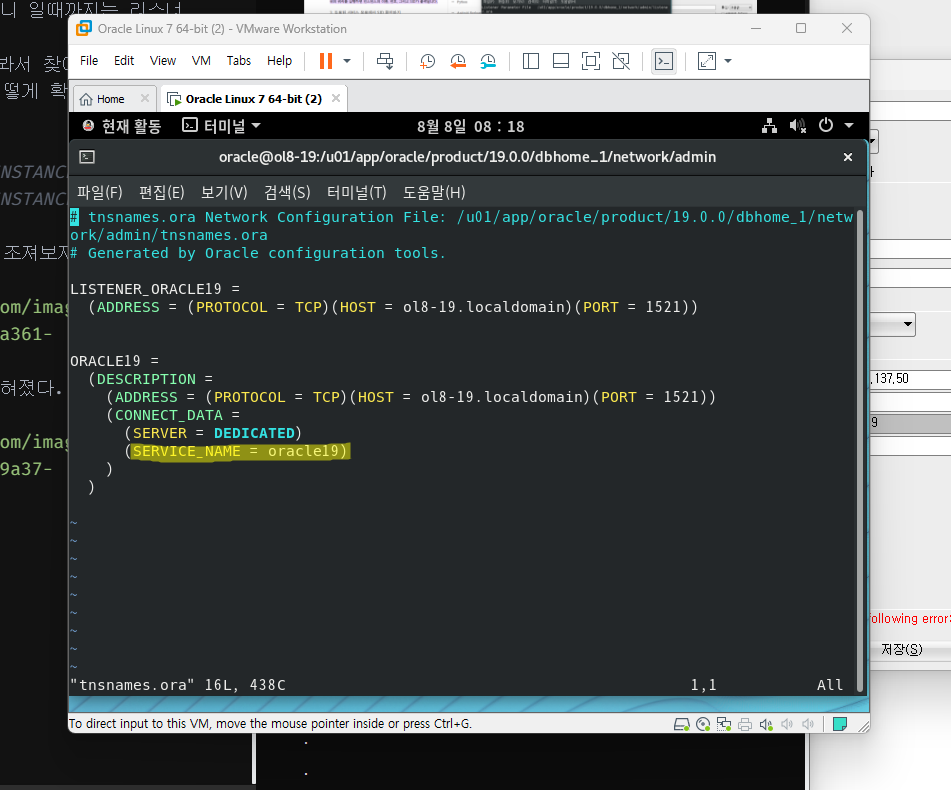Take a snapshot of this virtual machine
951x790 pixels.
click(427, 61)
